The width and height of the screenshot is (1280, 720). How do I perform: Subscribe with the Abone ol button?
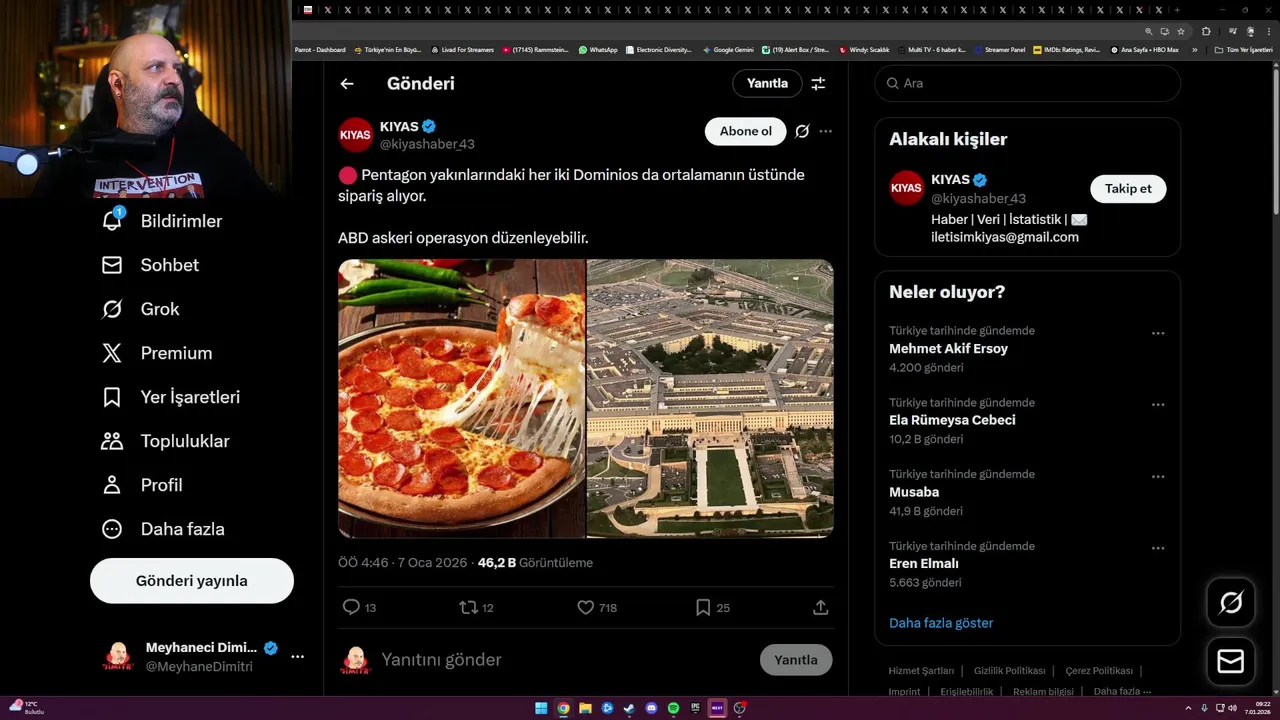click(x=746, y=131)
